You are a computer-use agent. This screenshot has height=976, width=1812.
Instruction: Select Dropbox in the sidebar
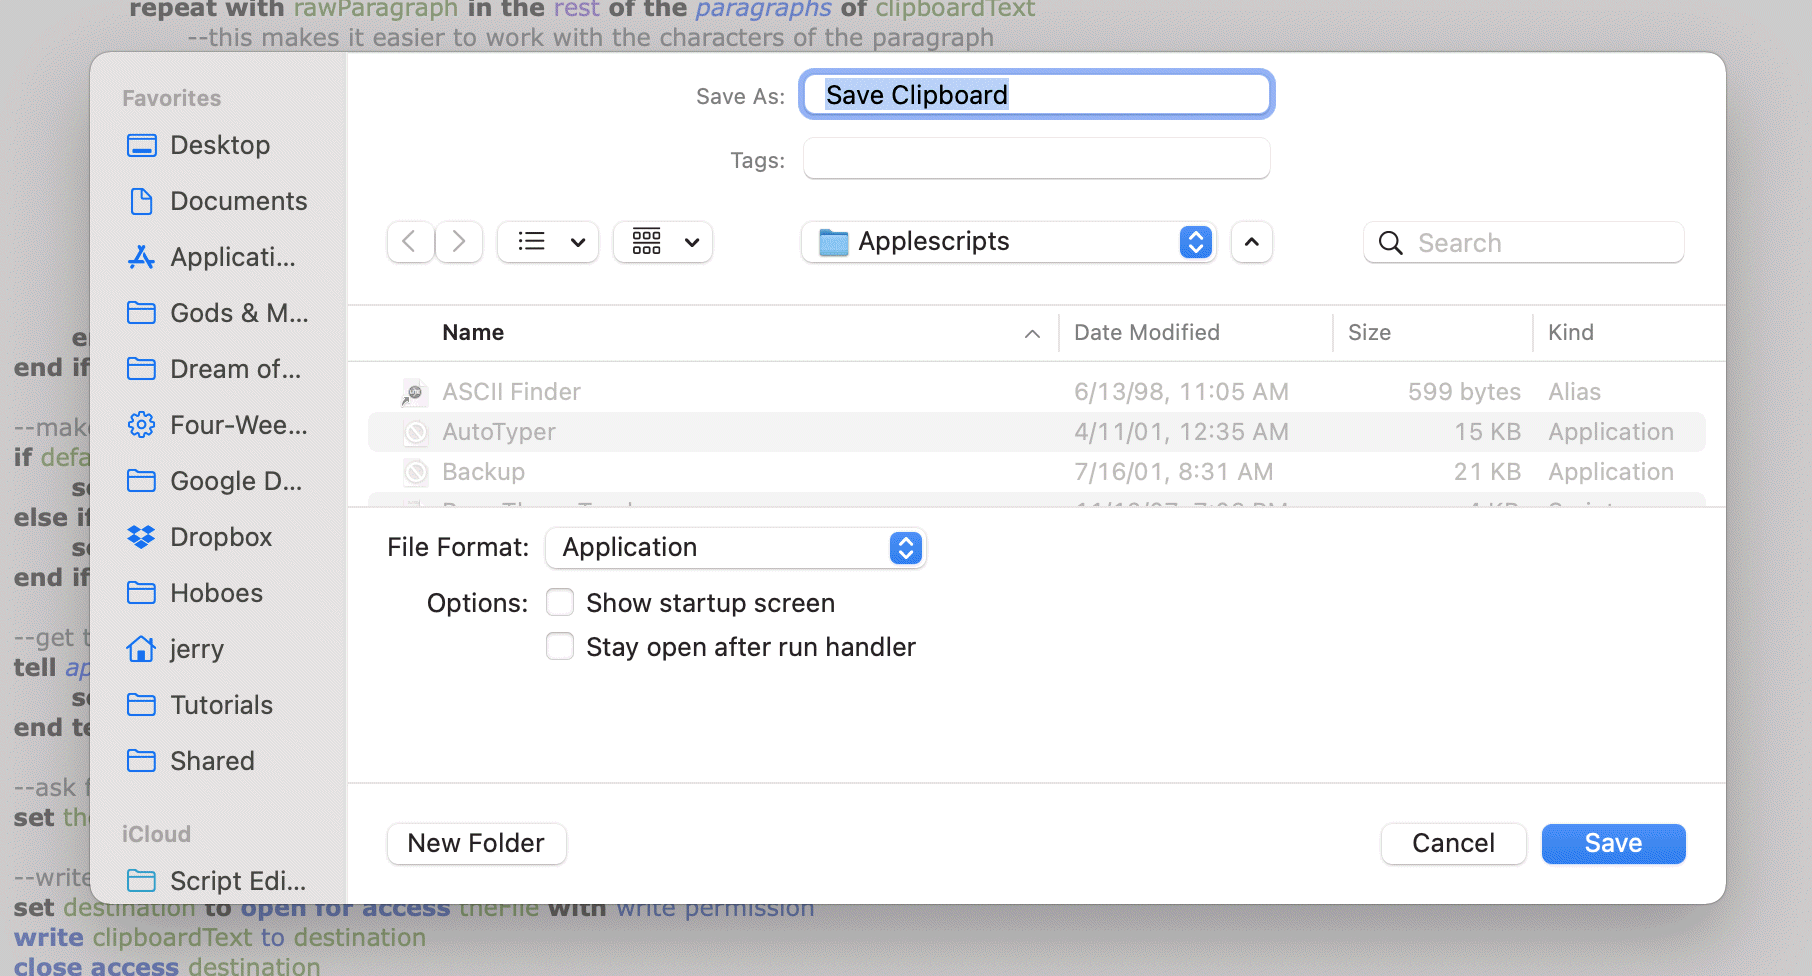click(220, 537)
